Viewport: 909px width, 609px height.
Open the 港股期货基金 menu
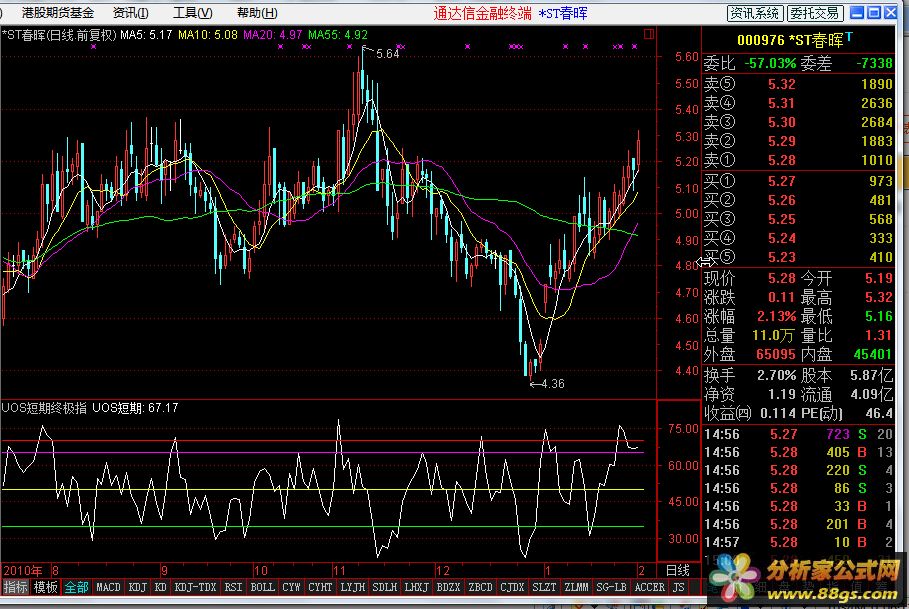point(58,13)
